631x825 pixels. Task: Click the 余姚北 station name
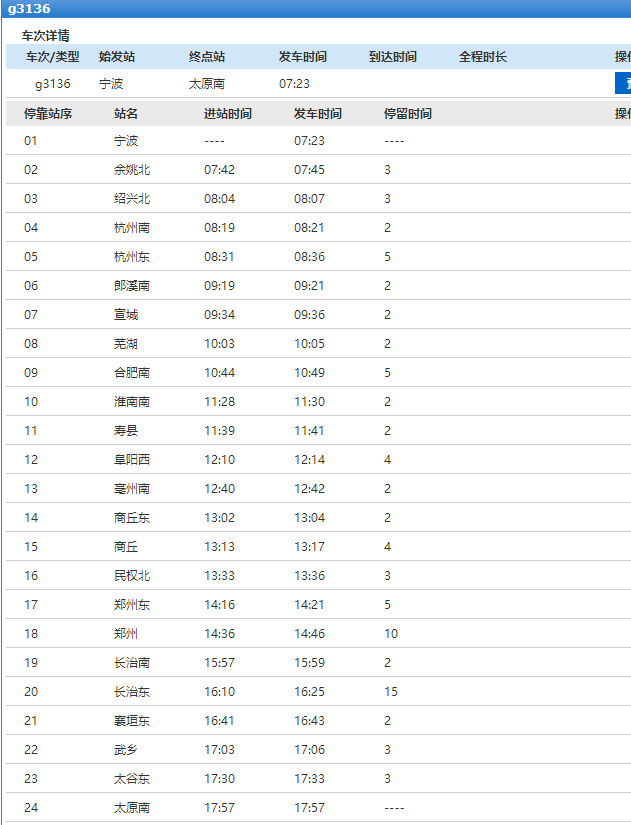tap(132, 169)
